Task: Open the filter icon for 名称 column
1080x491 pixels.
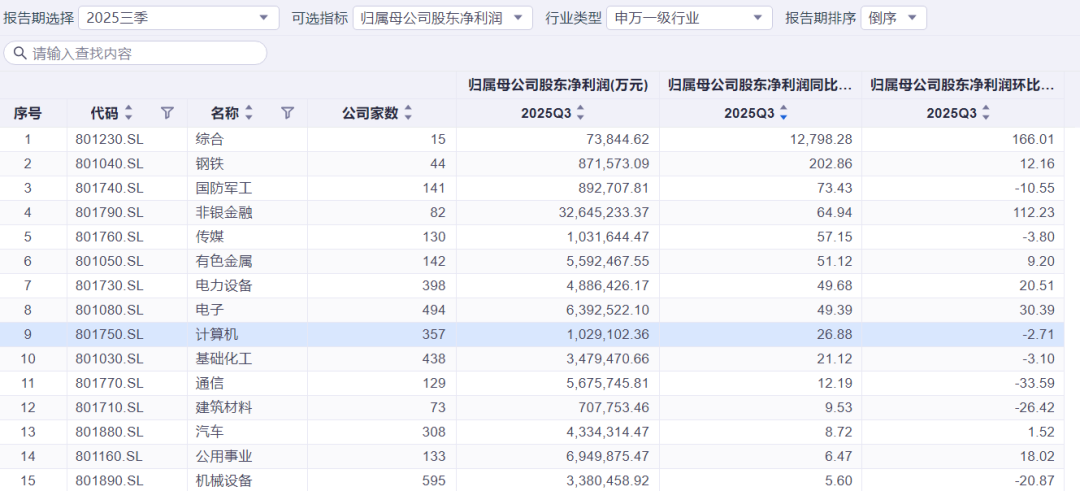Action: pos(288,114)
